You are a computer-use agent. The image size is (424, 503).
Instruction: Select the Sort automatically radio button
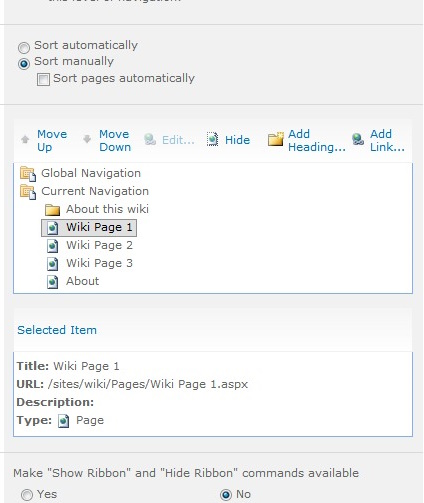tap(24, 48)
